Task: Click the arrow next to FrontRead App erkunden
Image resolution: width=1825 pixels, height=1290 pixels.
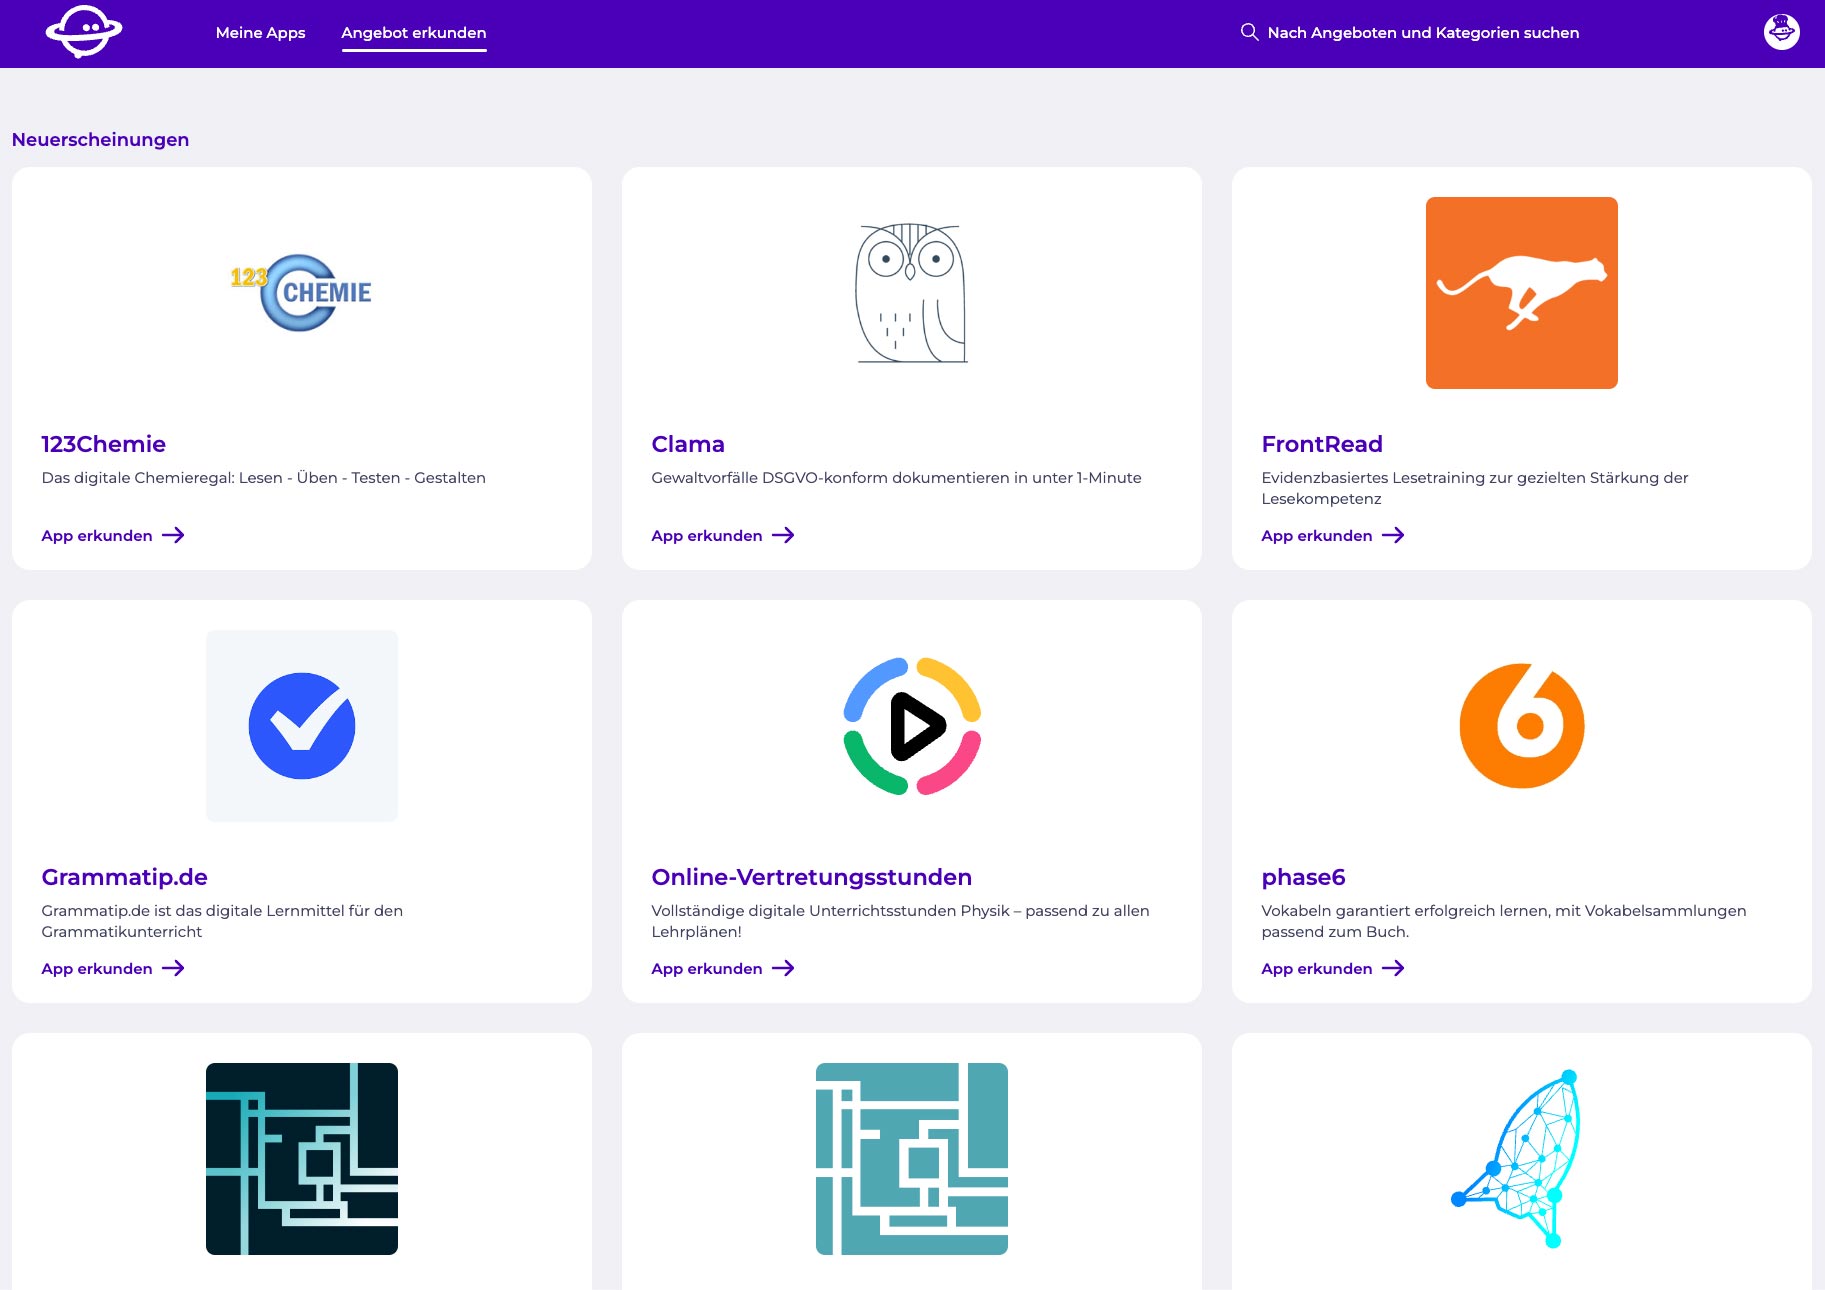Action: click(x=1393, y=535)
